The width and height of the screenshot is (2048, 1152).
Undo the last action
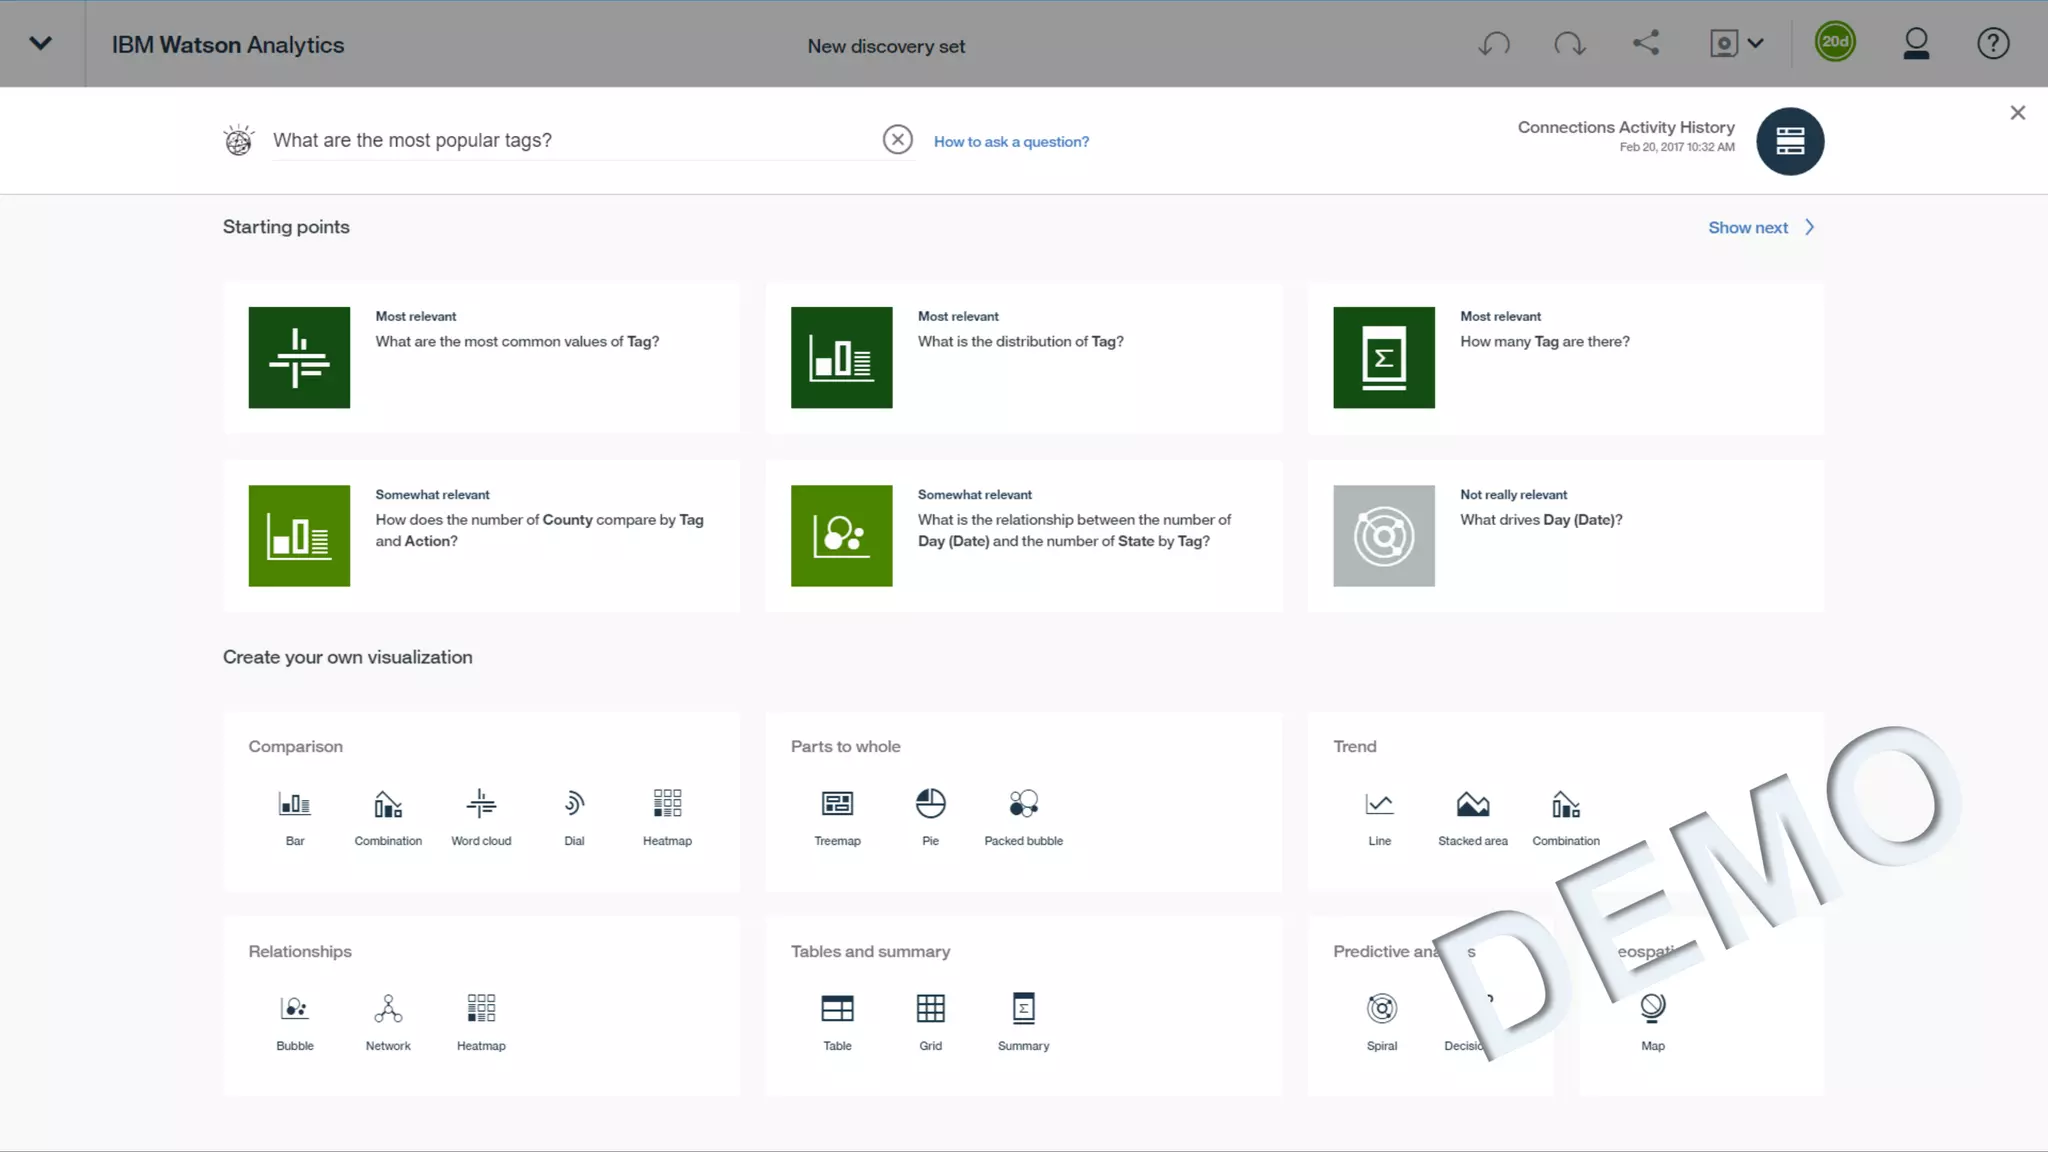pyautogui.click(x=1494, y=44)
